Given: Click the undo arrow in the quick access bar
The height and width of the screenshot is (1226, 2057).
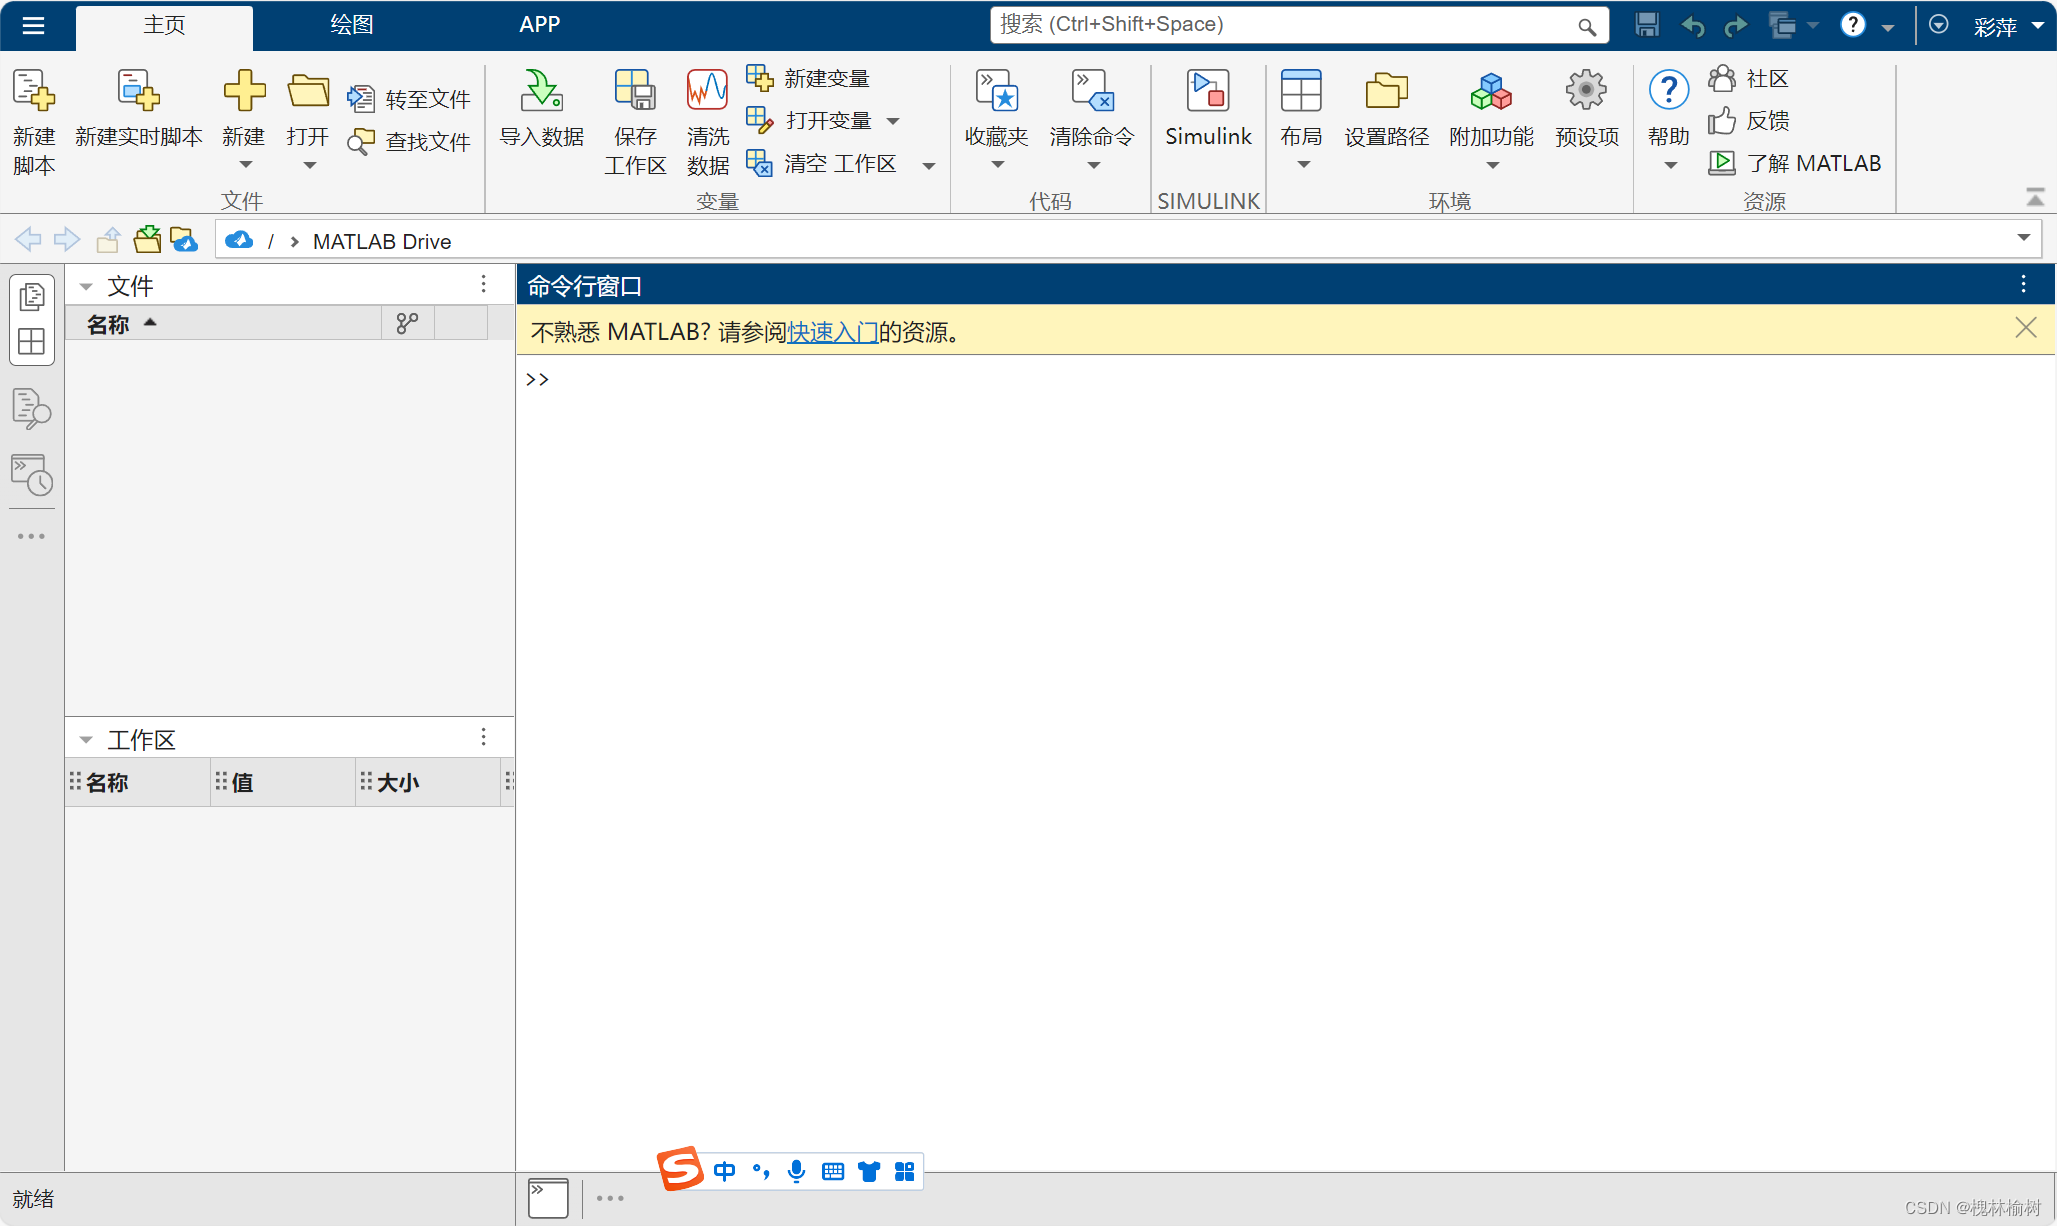Looking at the screenshot, I should click(1693, 26).
